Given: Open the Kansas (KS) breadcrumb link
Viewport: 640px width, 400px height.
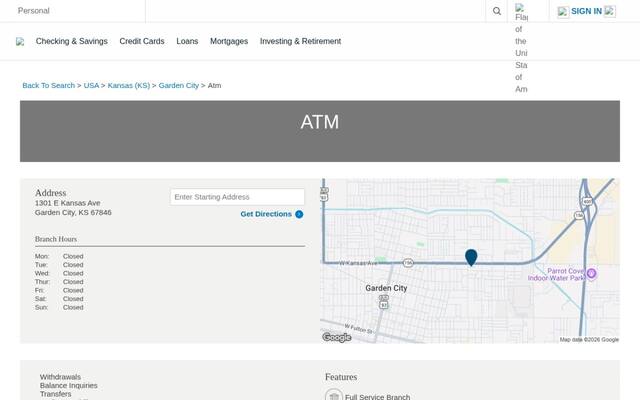Looking at the screenshot, I should 129,85.
